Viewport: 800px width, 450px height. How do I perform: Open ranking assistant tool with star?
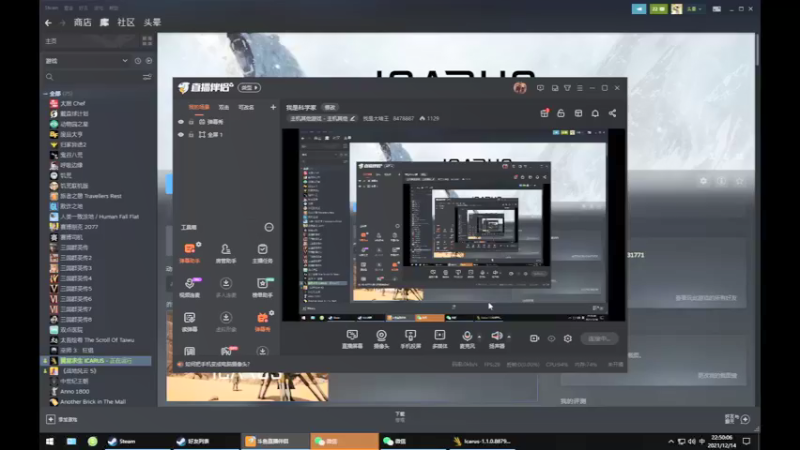[x=262, y=287]
